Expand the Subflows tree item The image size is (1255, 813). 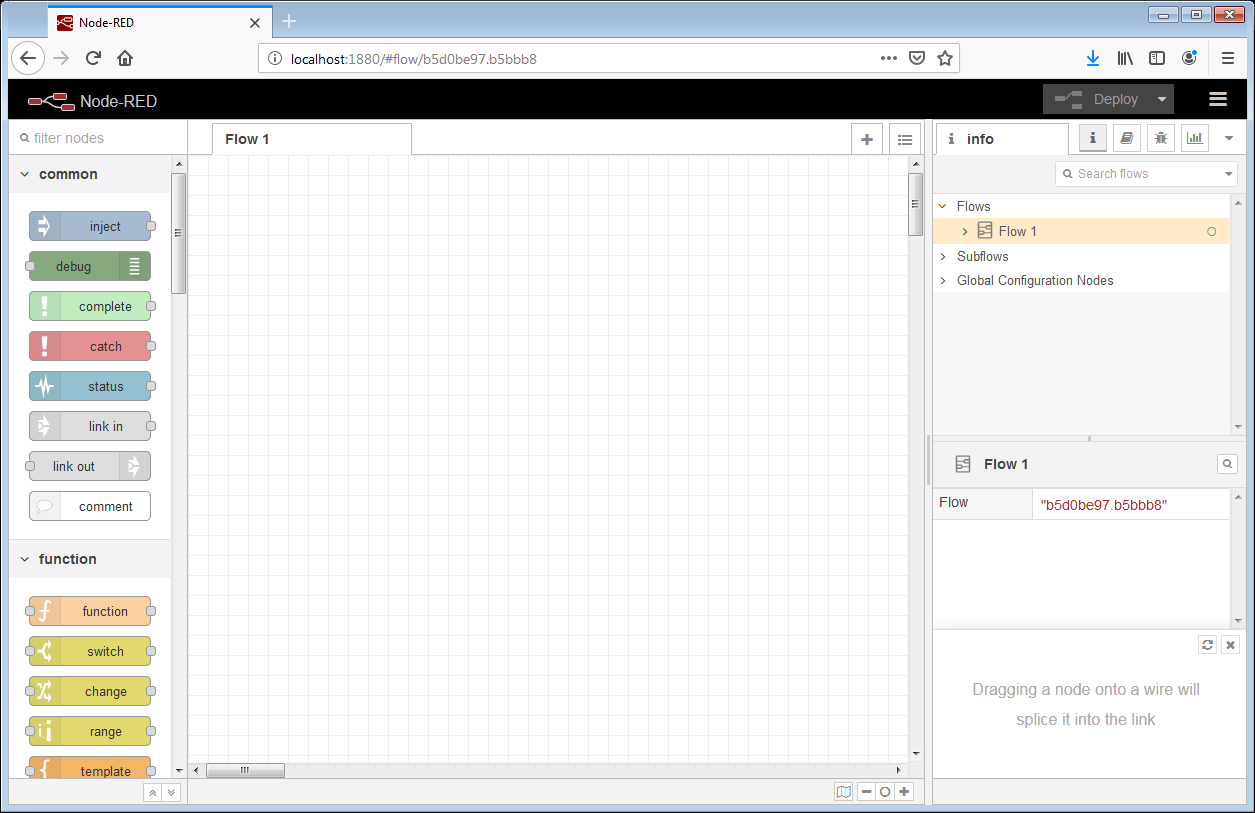pos(943,256)
